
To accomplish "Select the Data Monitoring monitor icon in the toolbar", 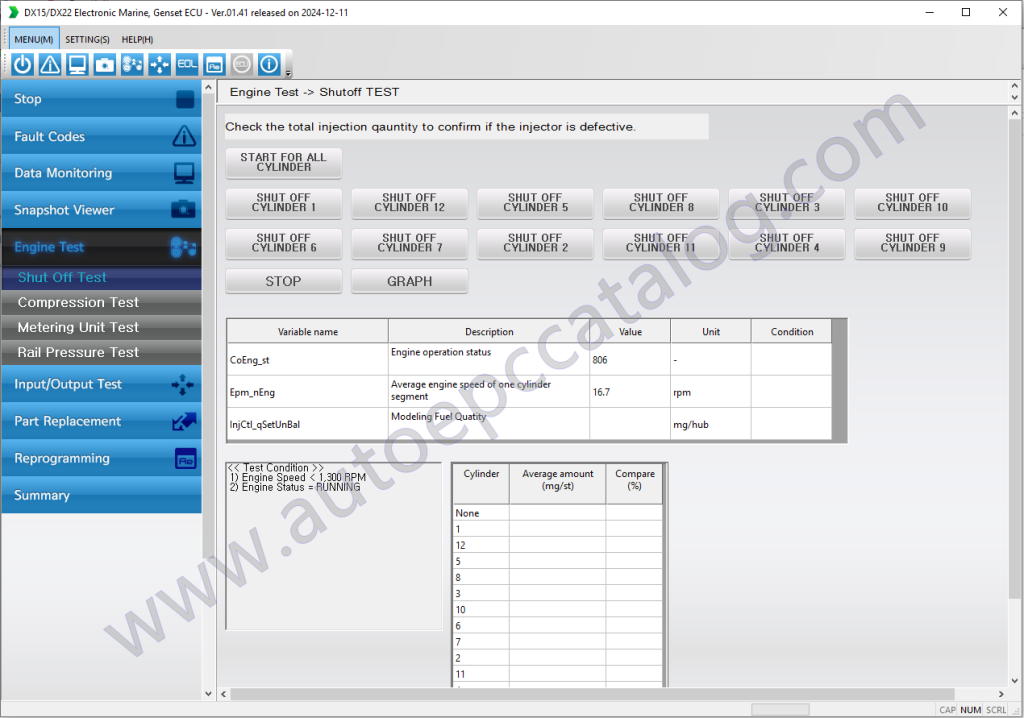I will [x=76, y=63].
